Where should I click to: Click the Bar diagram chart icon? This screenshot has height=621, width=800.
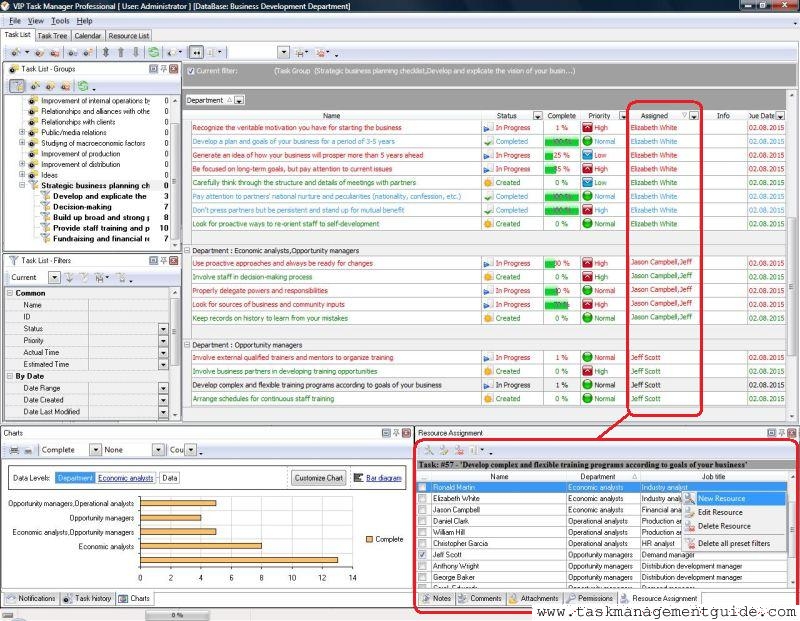tap(358, 478)
